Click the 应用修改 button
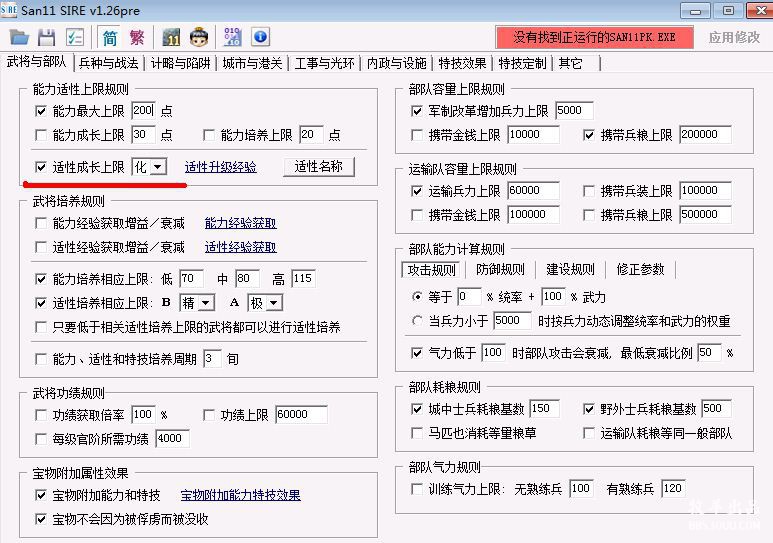The image size is (773, 543). click(734, 37)
